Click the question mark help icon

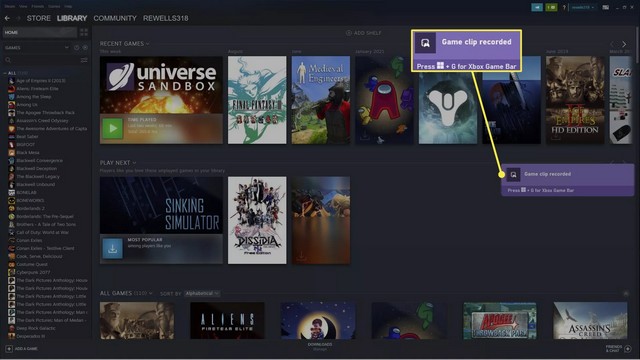(564, 7)
